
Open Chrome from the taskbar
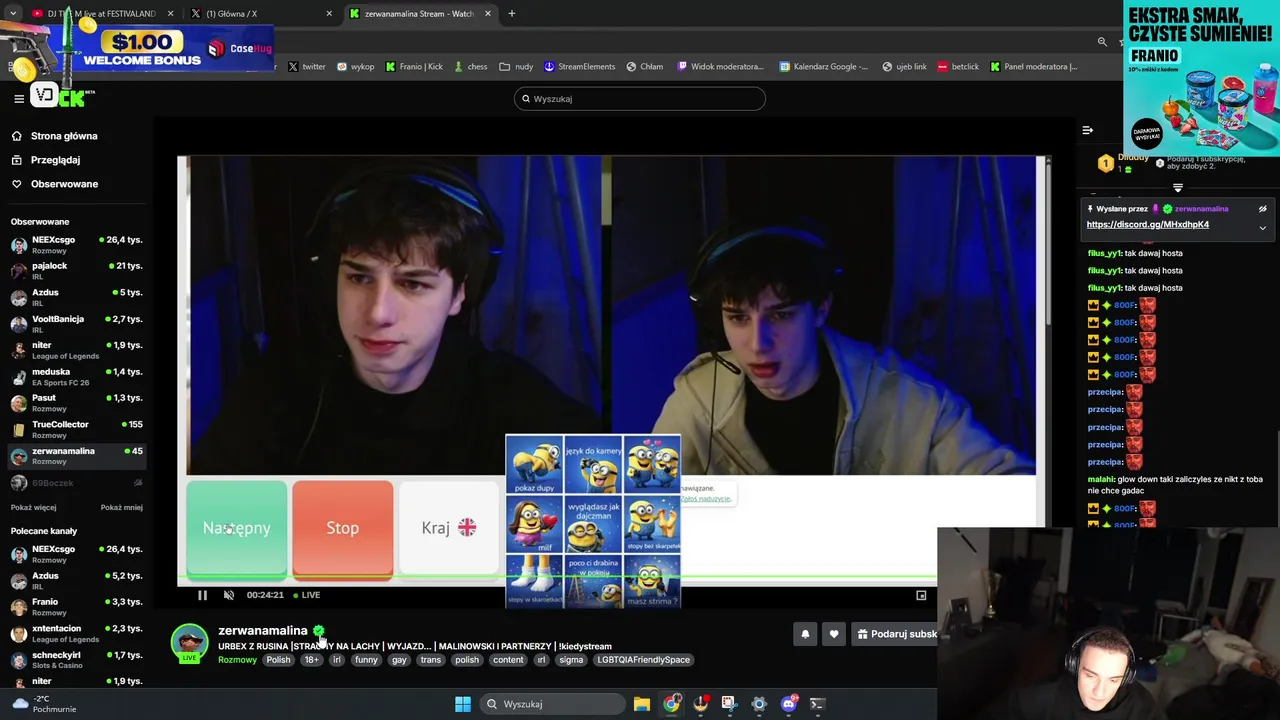[x=671, y=704]
